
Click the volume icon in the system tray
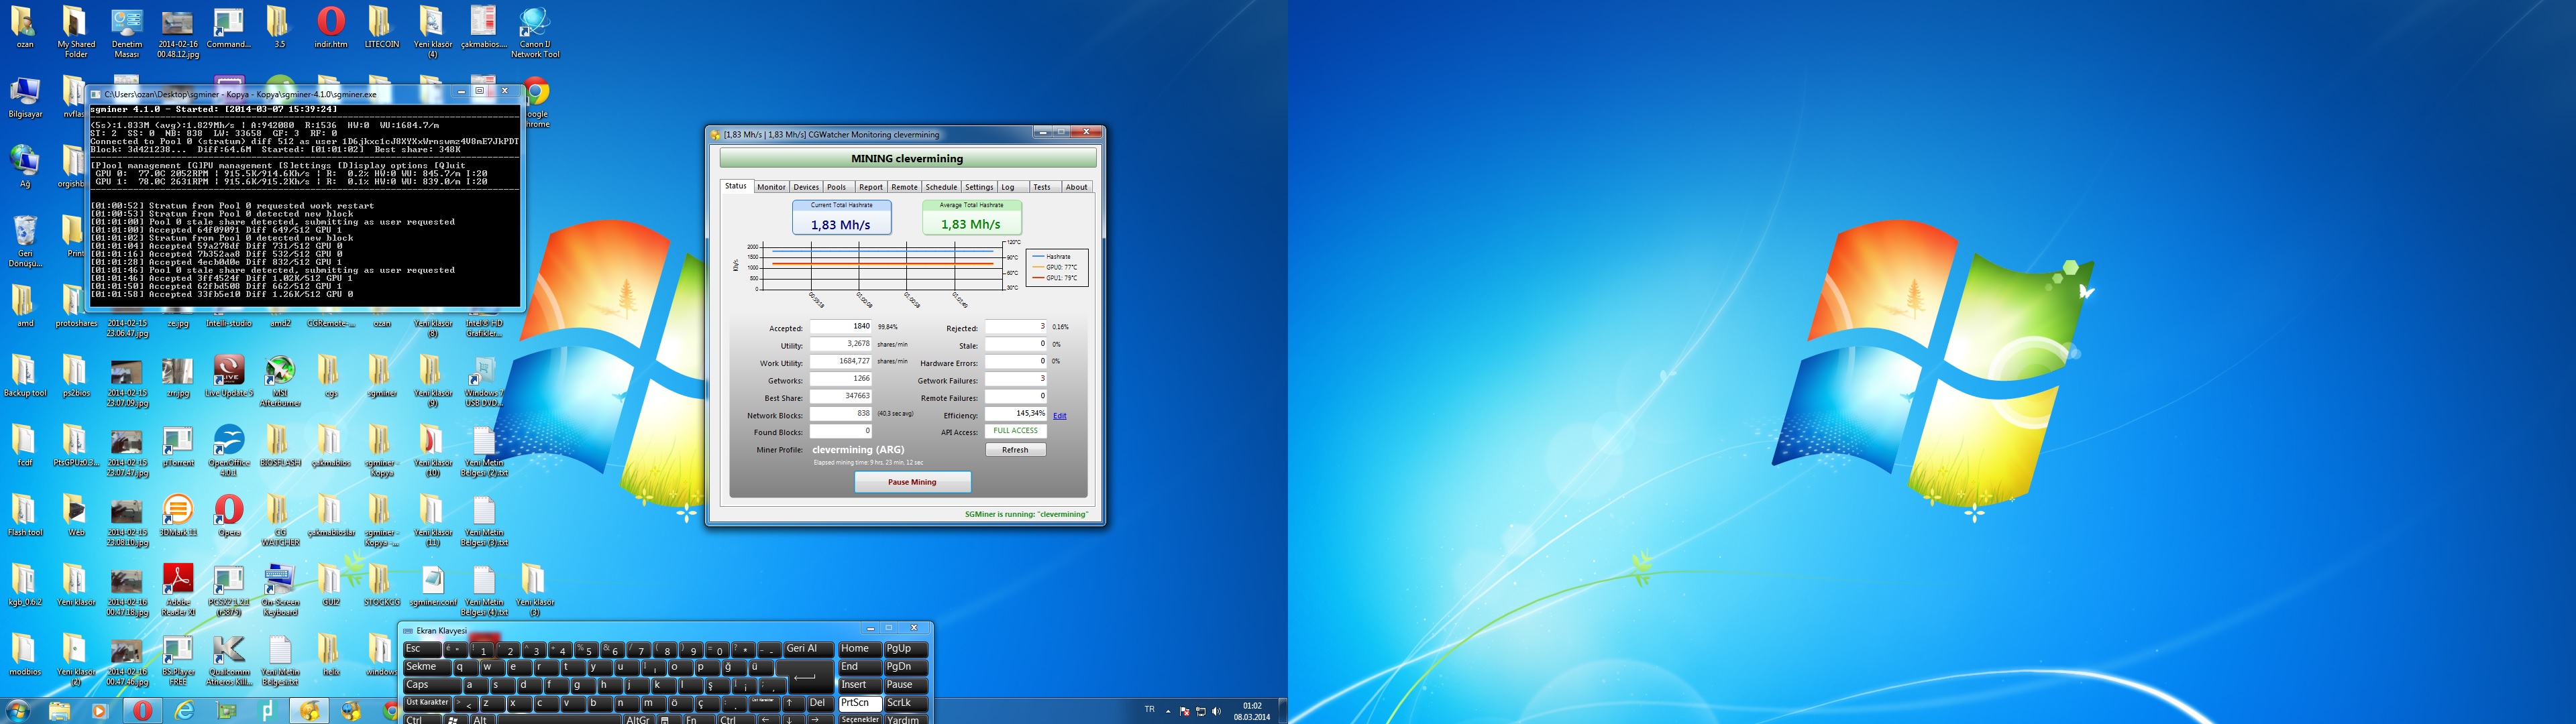[1216, 711]
